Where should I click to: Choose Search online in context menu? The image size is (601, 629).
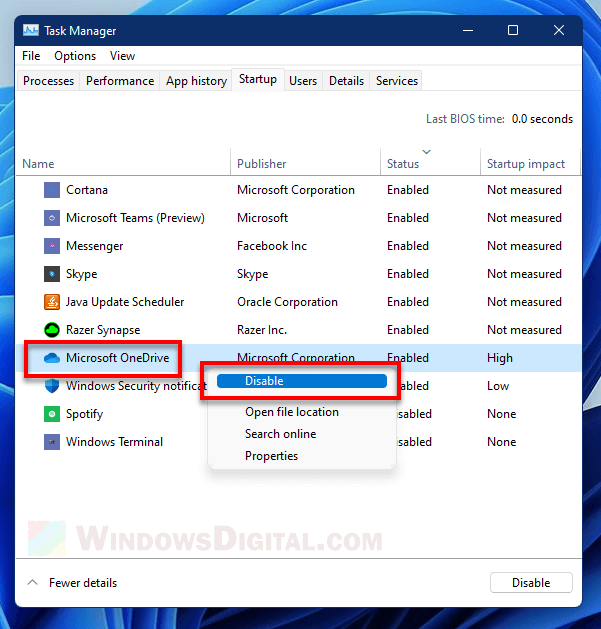280,434
